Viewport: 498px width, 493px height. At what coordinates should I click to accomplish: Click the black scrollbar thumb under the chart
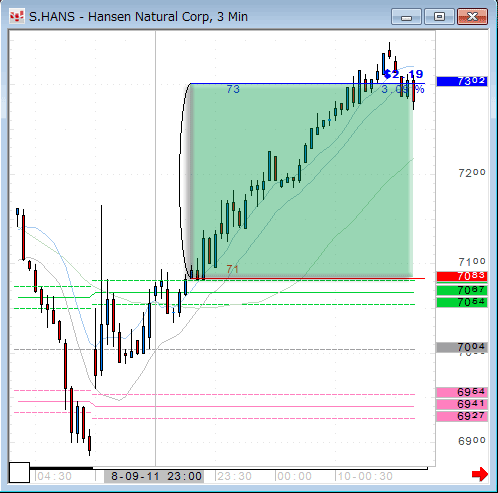(61, 468)
